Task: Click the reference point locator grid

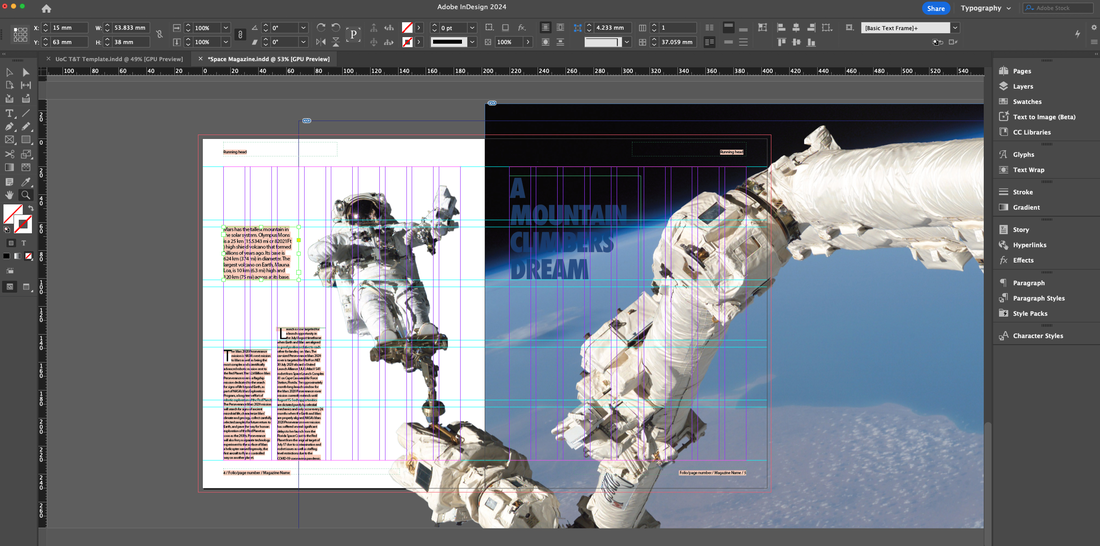Action: (x=20, y=34)
